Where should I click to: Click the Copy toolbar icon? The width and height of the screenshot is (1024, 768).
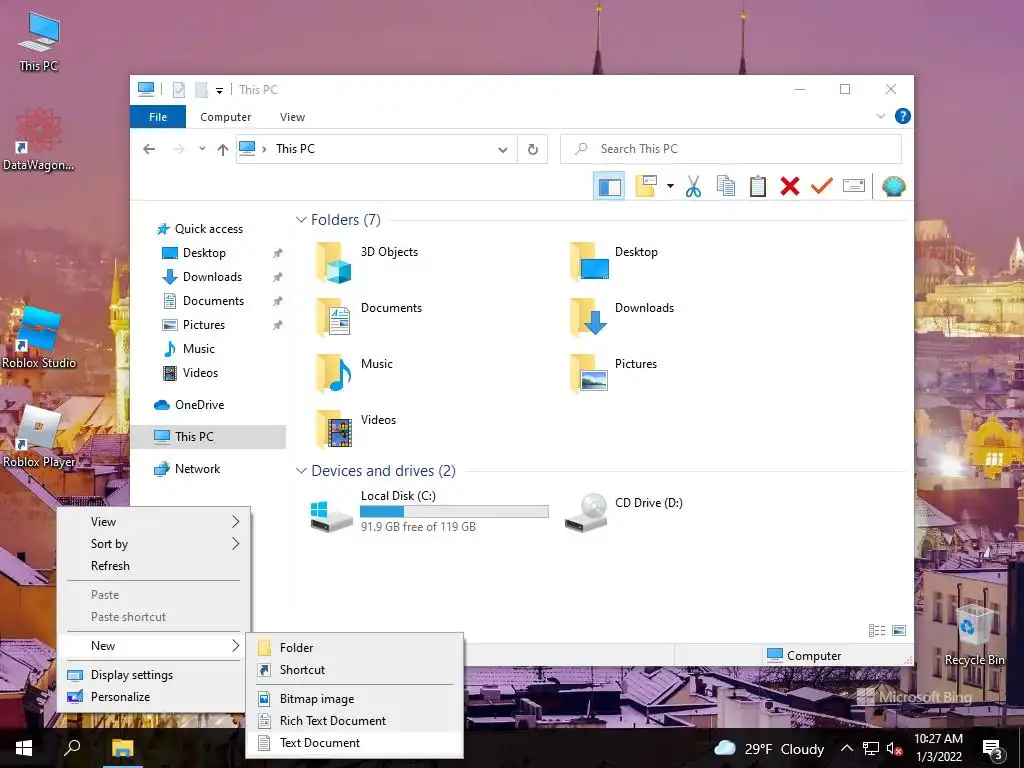tap(726, 187)
